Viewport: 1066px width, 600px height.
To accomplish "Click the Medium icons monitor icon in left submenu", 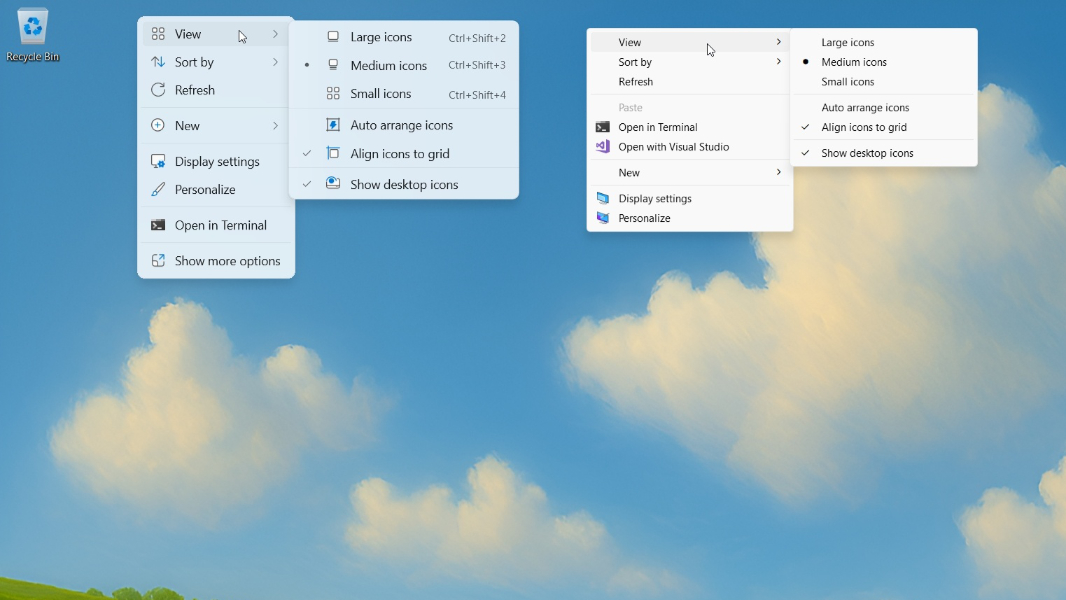I will pyautogui.click(x=333, y=65).
